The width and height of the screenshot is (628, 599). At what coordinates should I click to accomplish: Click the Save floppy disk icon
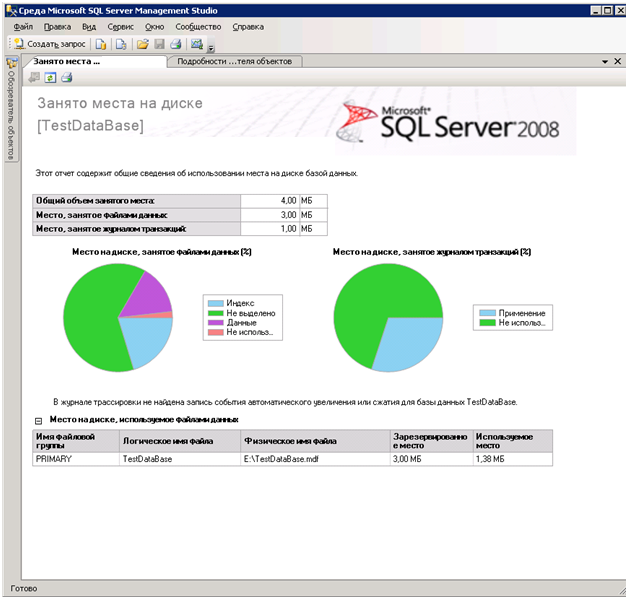pyautogui.click(x=159, y=44)
